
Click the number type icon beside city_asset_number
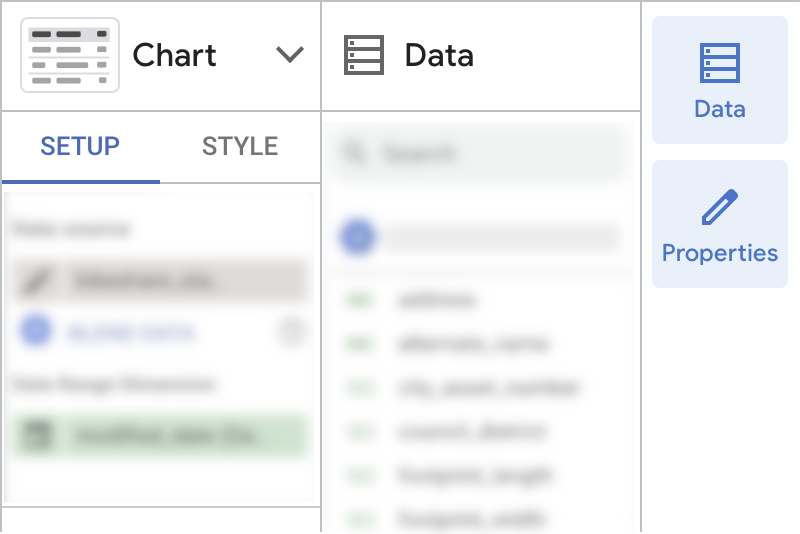[x=358, y=387]
